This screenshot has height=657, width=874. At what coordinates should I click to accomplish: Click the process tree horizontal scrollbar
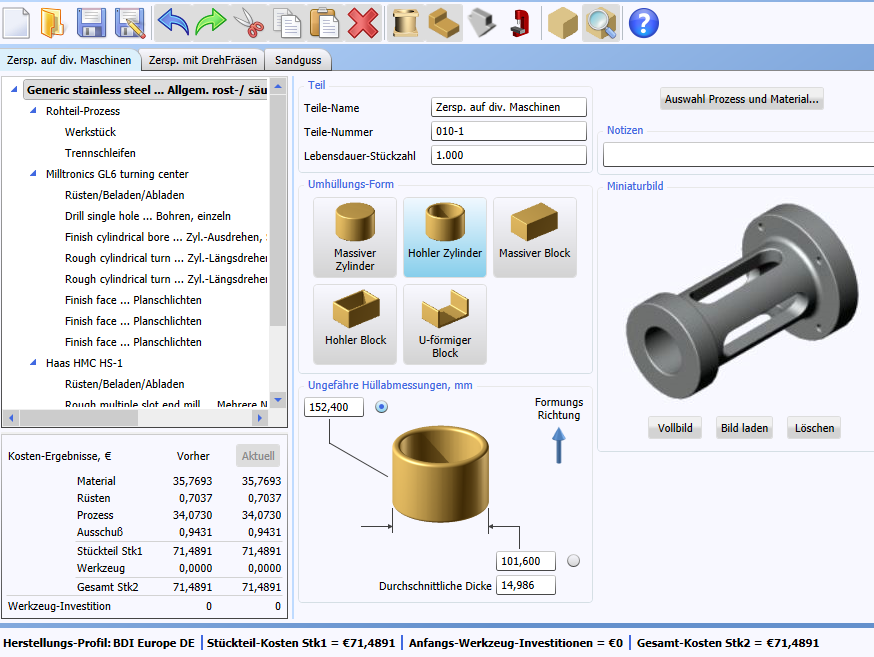click(x=137, y=417)
